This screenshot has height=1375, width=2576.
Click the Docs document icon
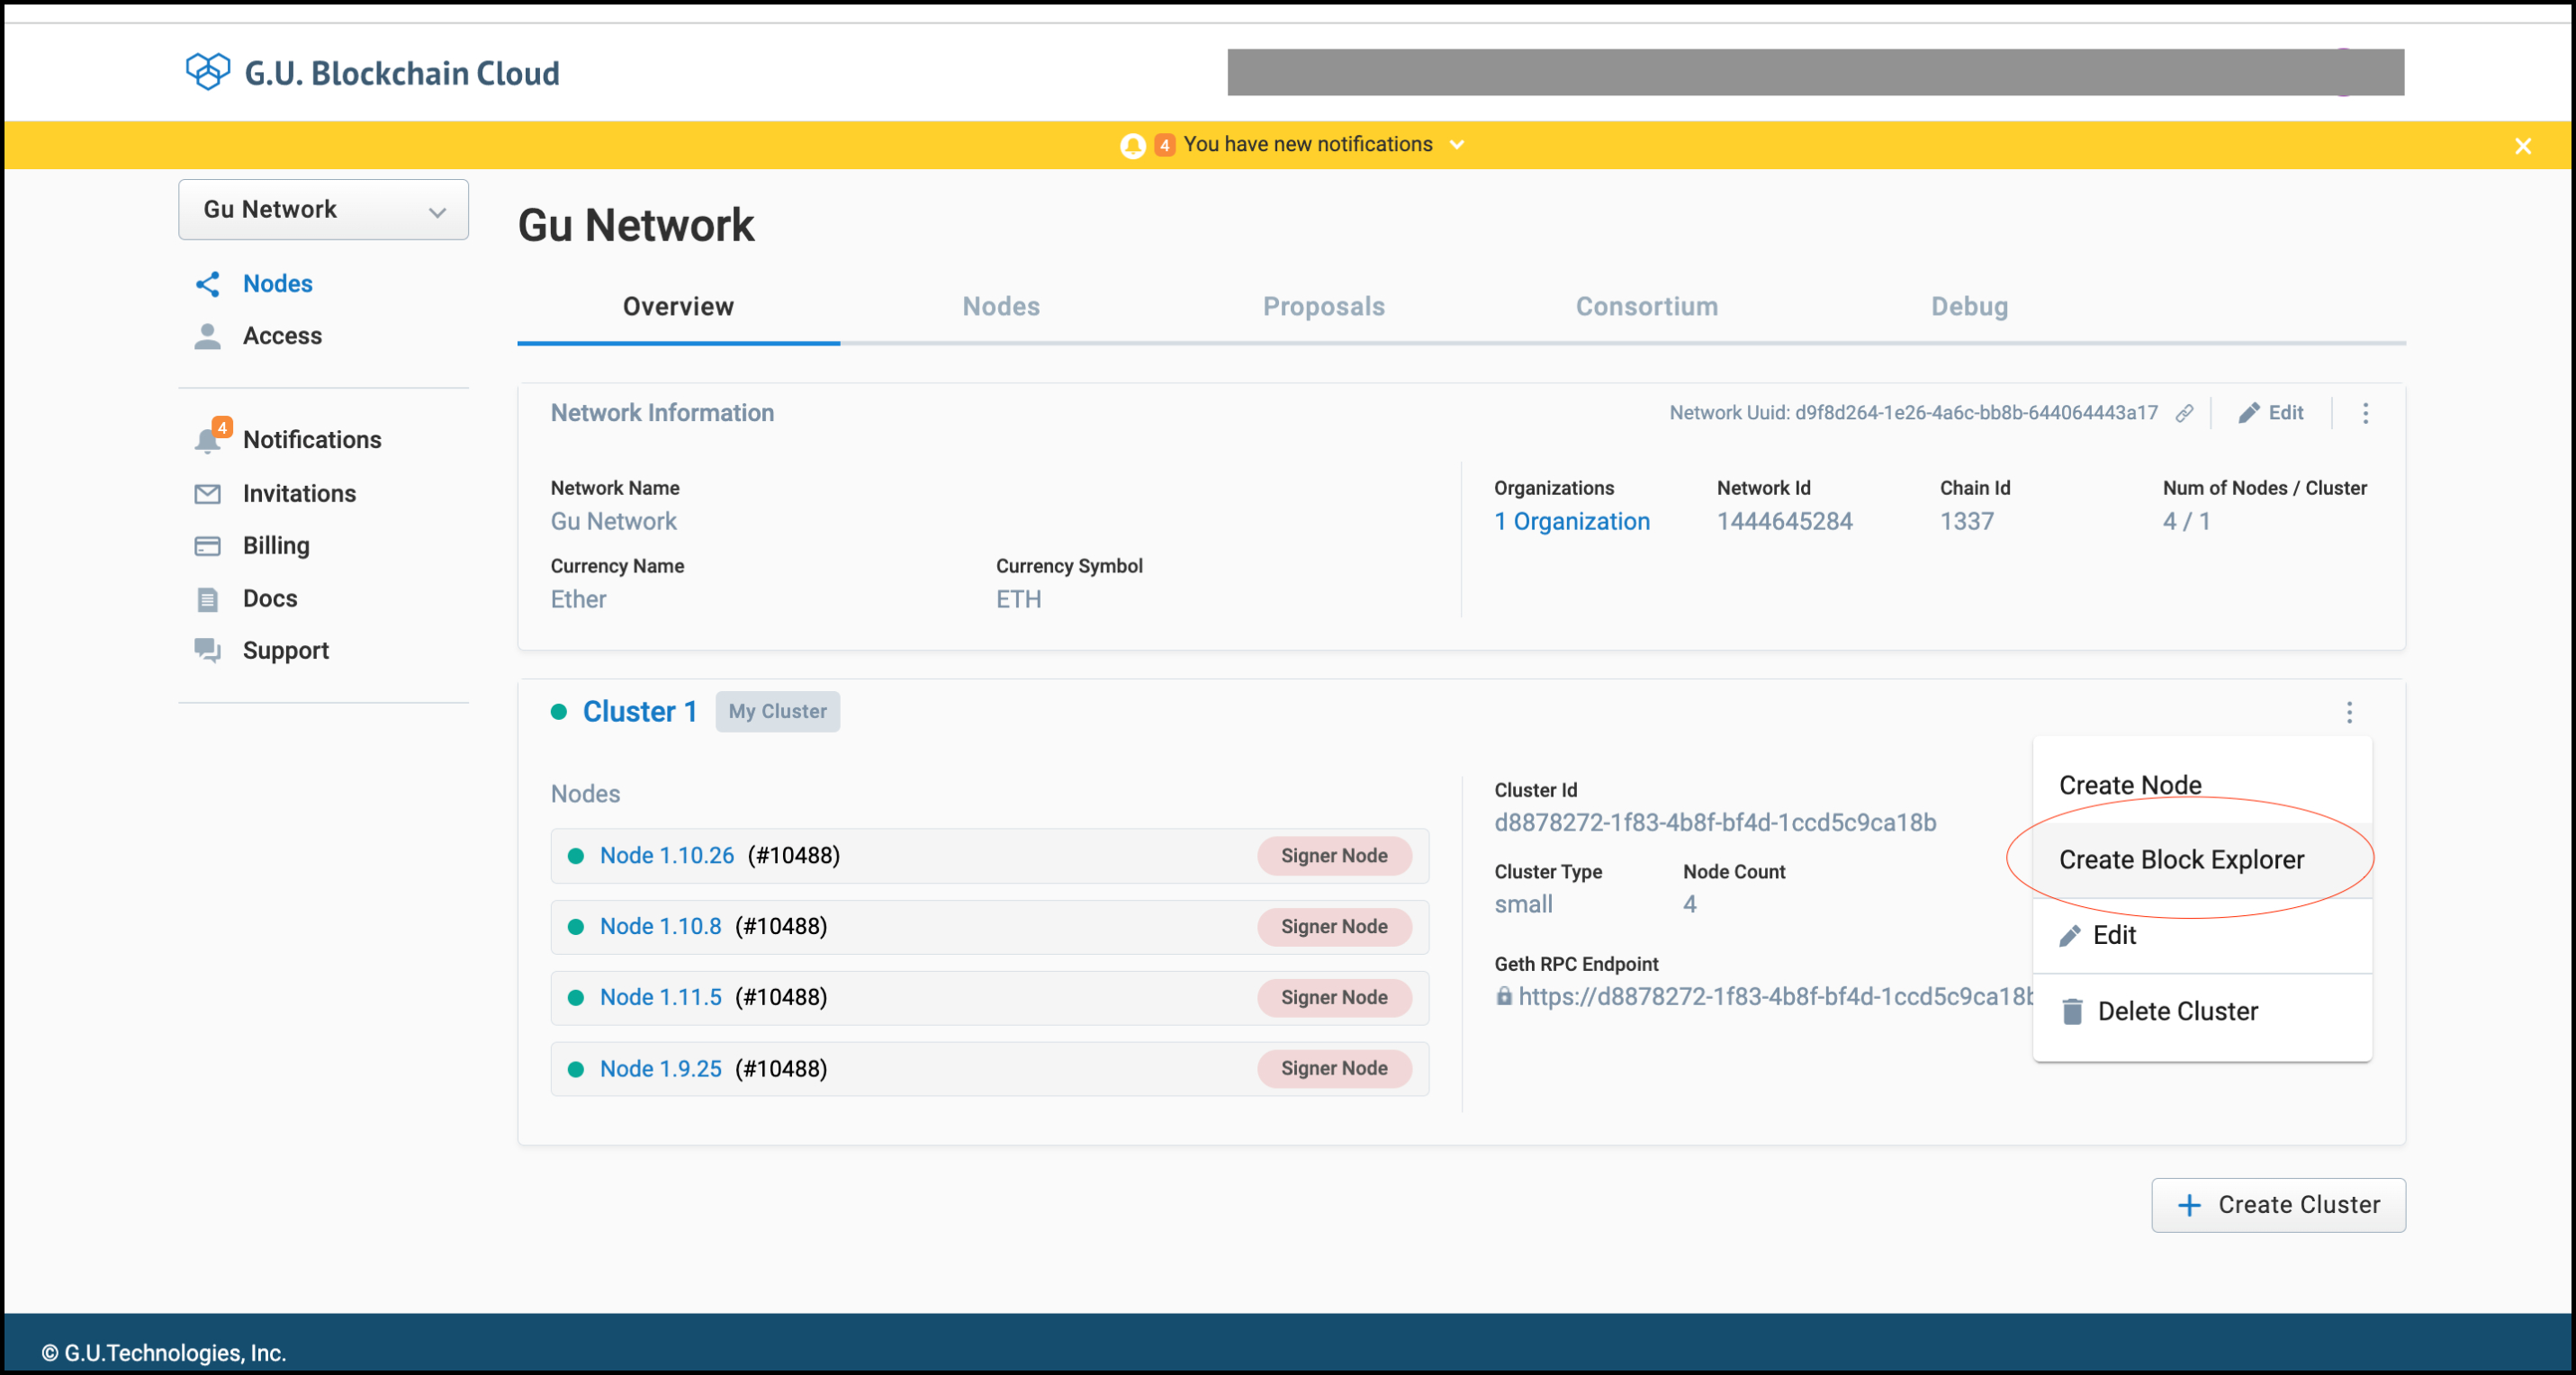tap(207, 599)
